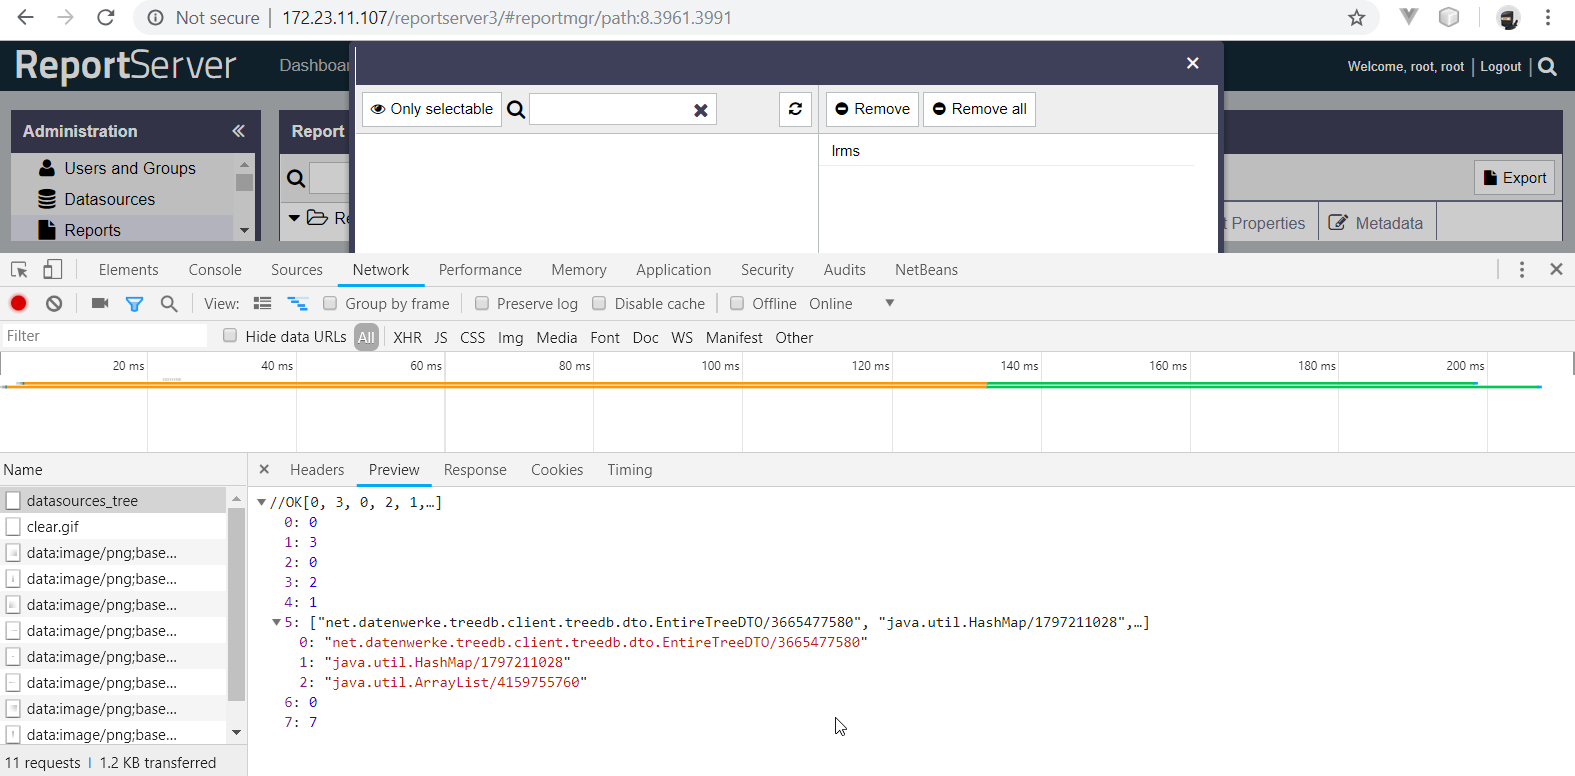Collapse the Administration panel with double chevron

[x=238, y=131]
